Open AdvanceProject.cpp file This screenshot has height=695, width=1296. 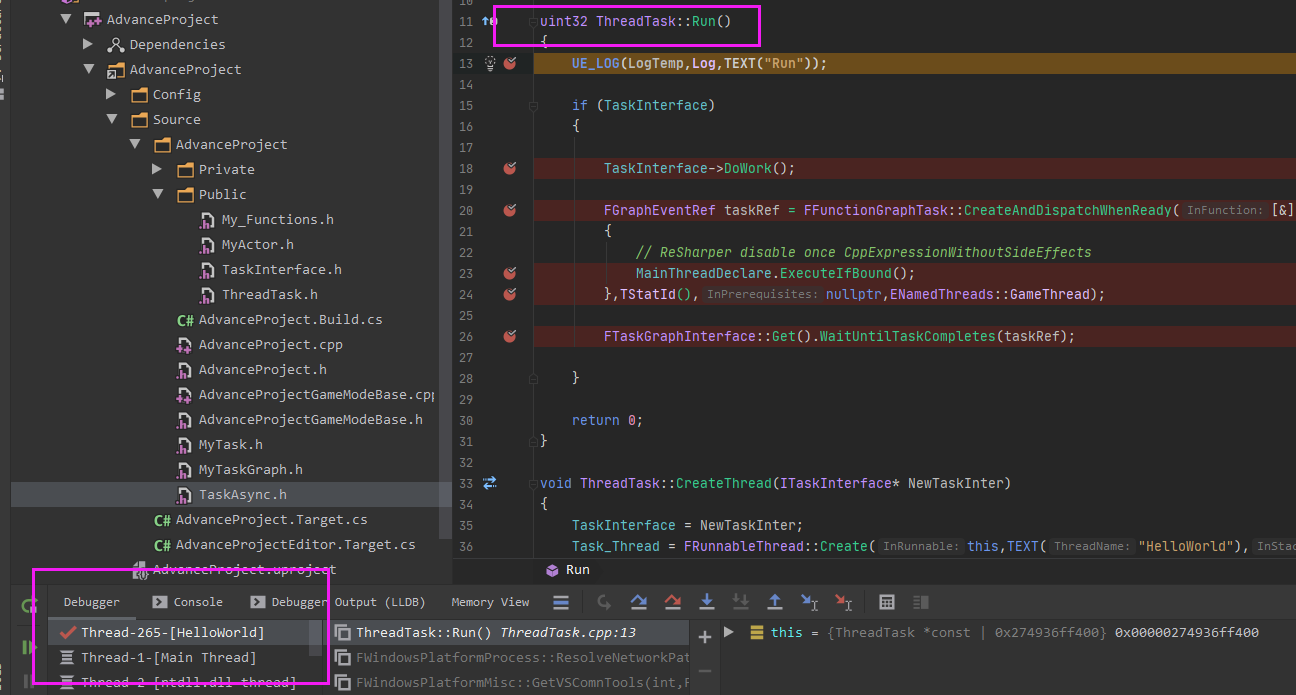click(270, 344)
